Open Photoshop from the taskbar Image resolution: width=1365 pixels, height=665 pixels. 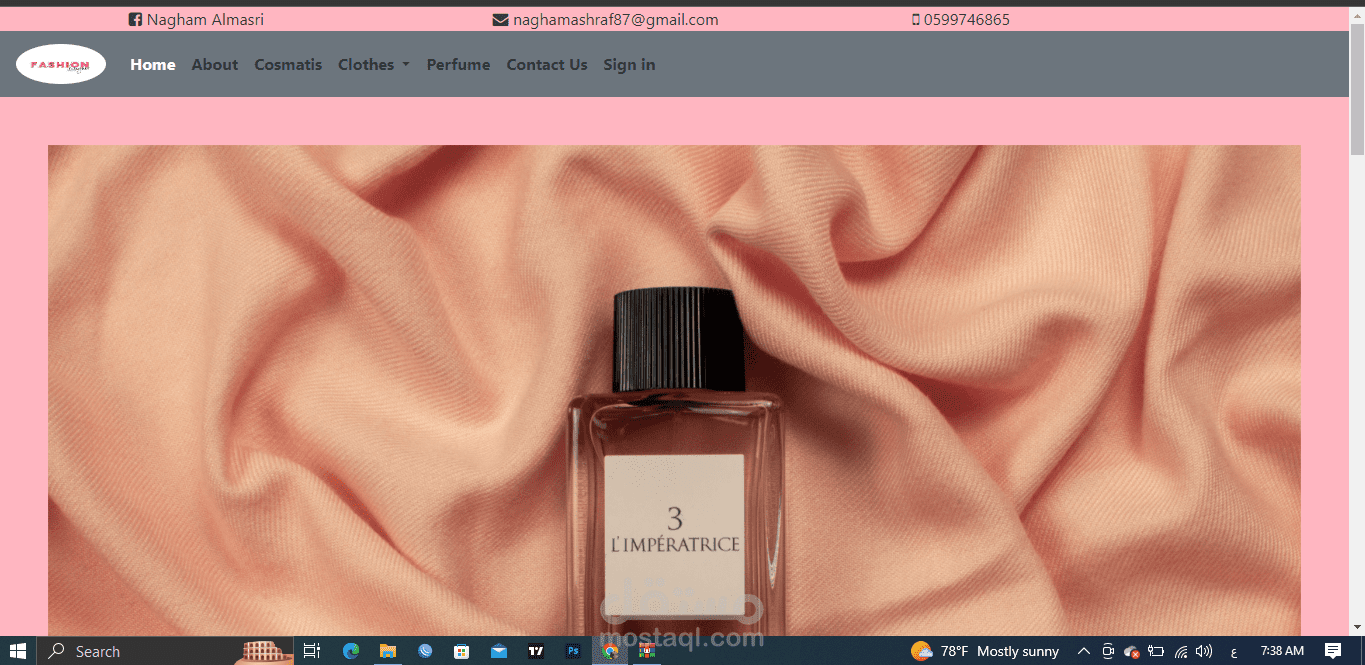[x=573, y=651]
